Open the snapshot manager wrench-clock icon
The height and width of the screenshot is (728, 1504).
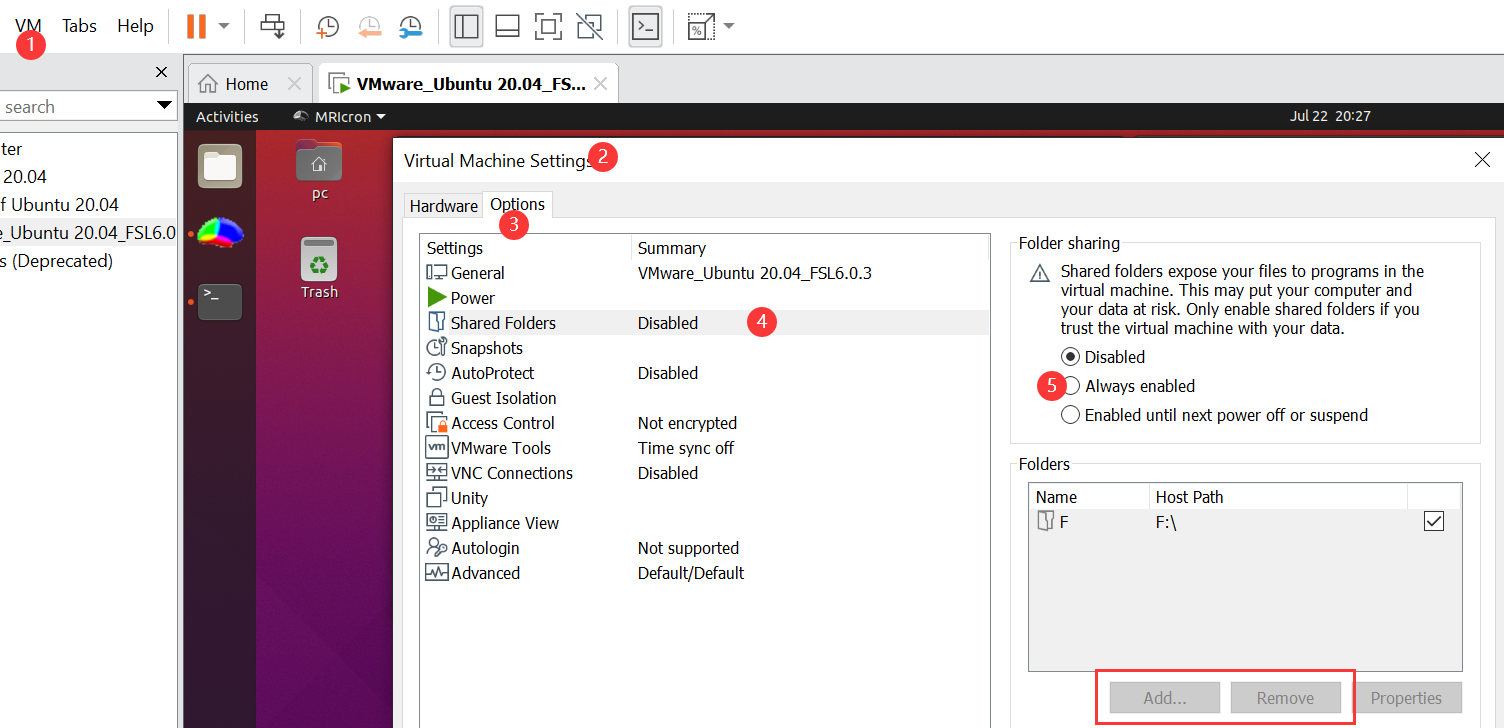point(410,27)
